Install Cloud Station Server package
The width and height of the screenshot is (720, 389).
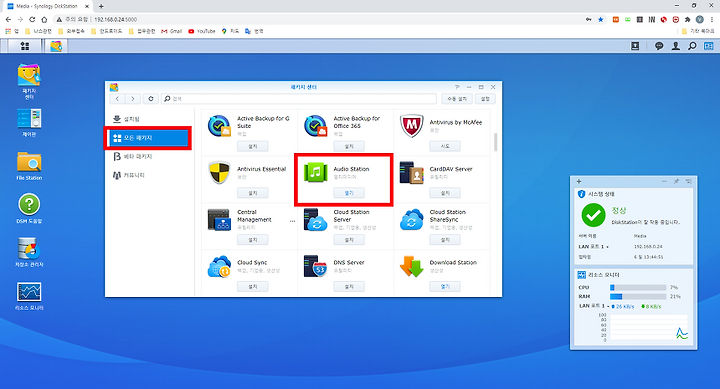tap(349, 240)
